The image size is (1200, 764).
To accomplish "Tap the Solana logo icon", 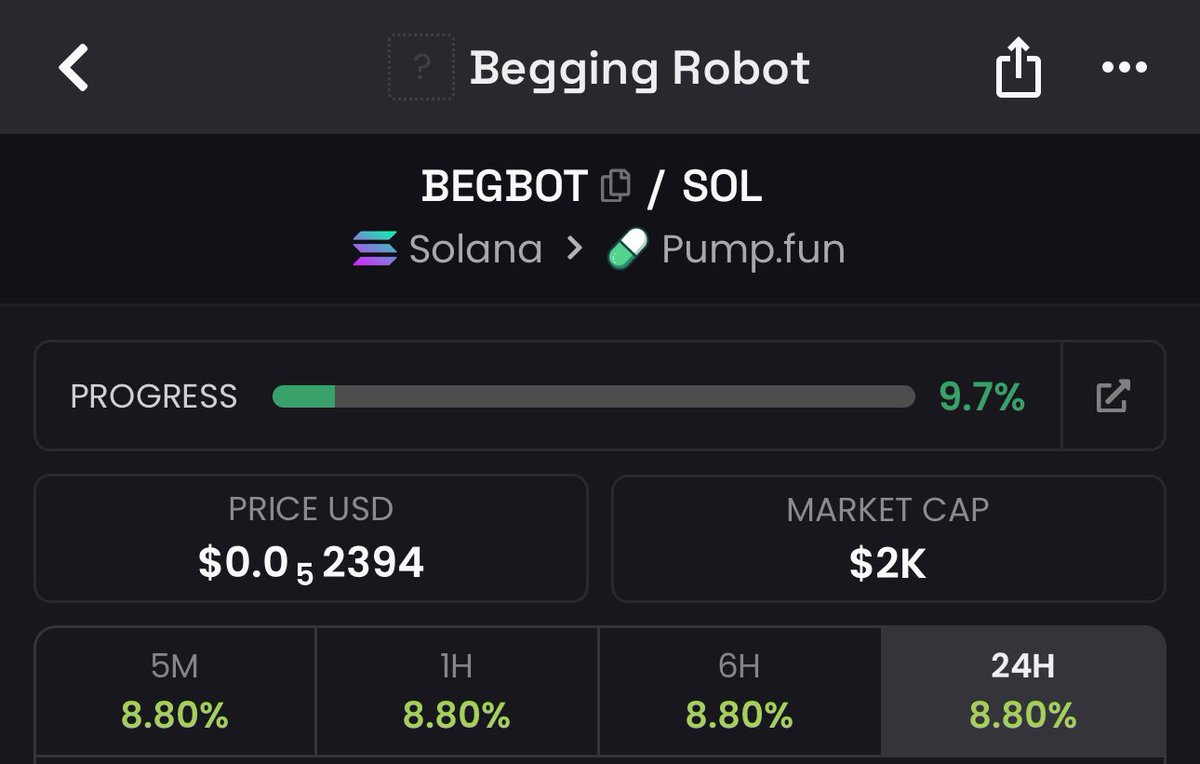I will (375, 248).
